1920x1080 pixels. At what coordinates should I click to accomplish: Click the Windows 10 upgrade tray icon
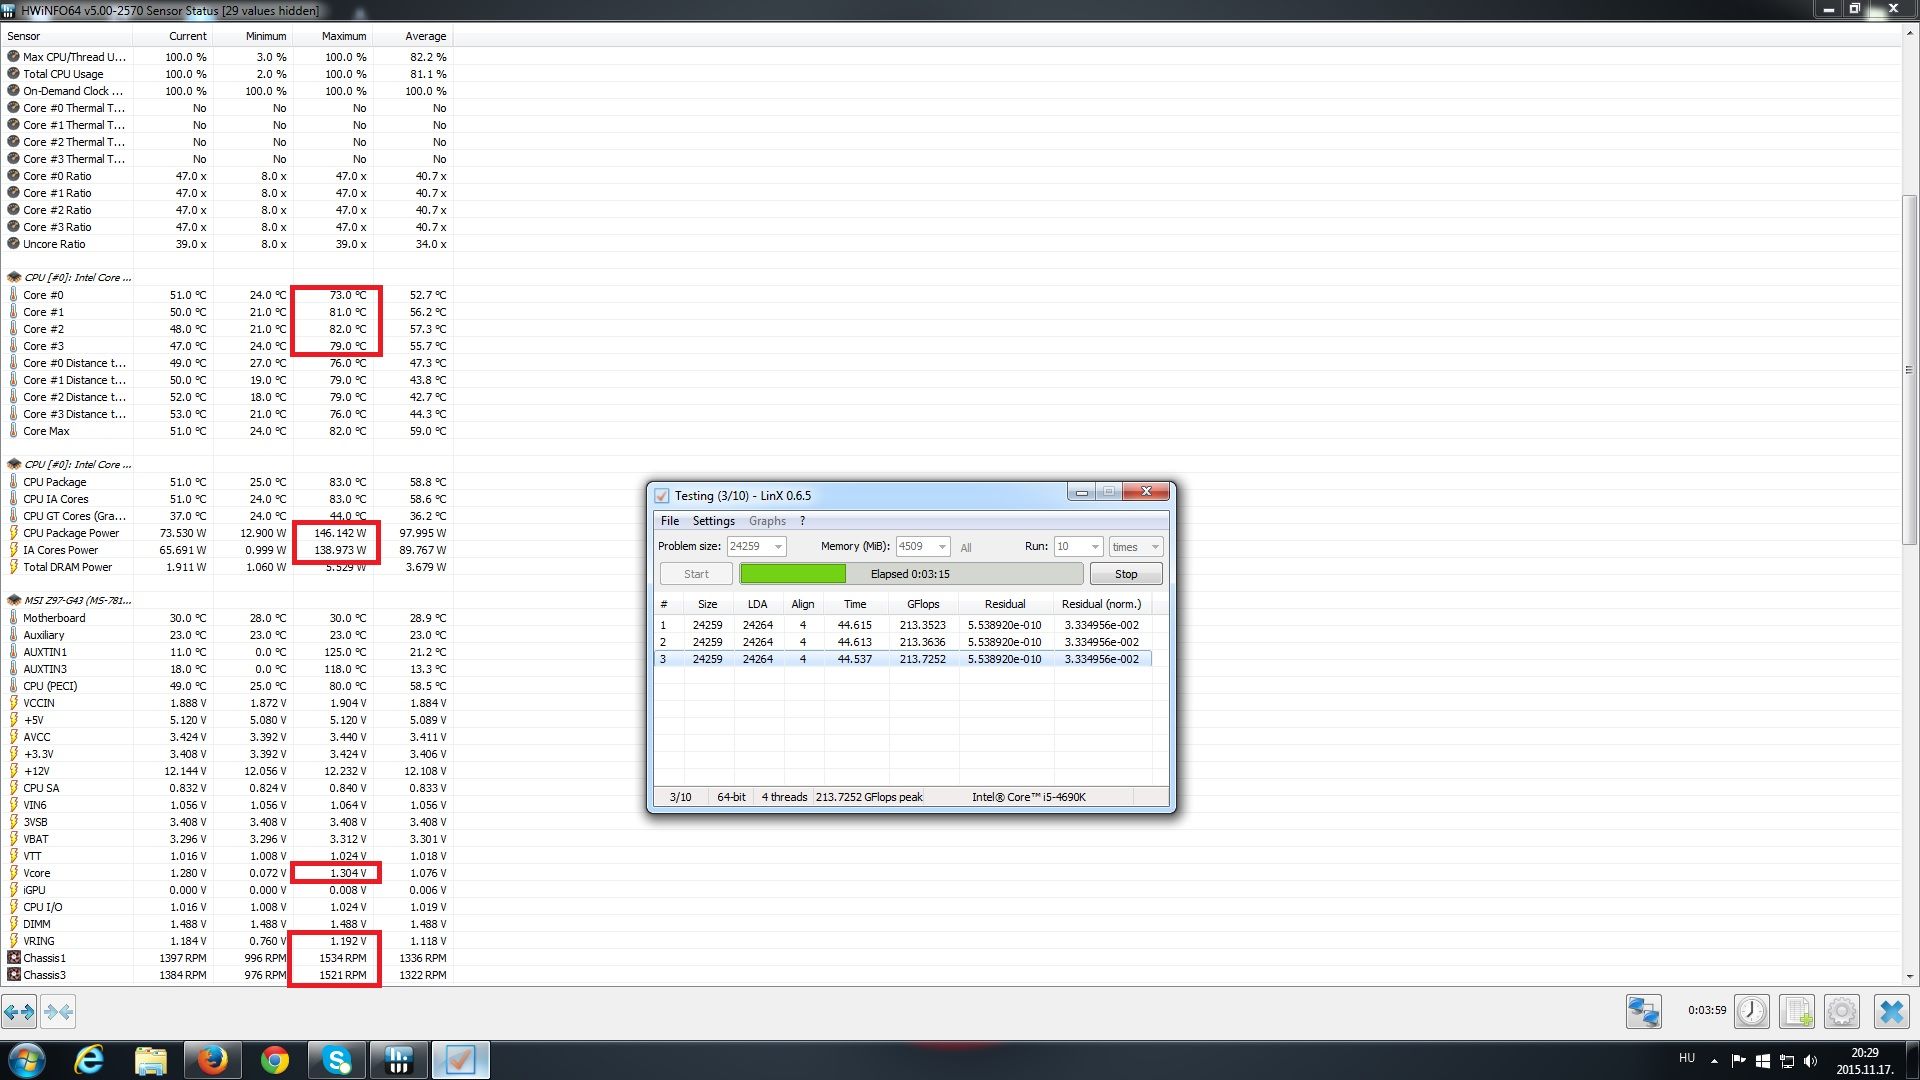1762,1061
